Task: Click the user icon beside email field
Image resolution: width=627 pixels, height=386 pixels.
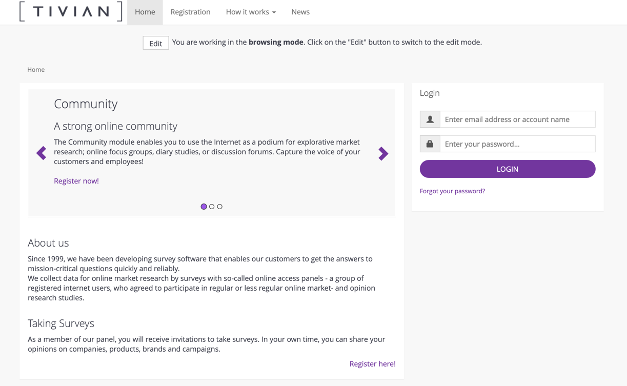Action: (430, 119)
